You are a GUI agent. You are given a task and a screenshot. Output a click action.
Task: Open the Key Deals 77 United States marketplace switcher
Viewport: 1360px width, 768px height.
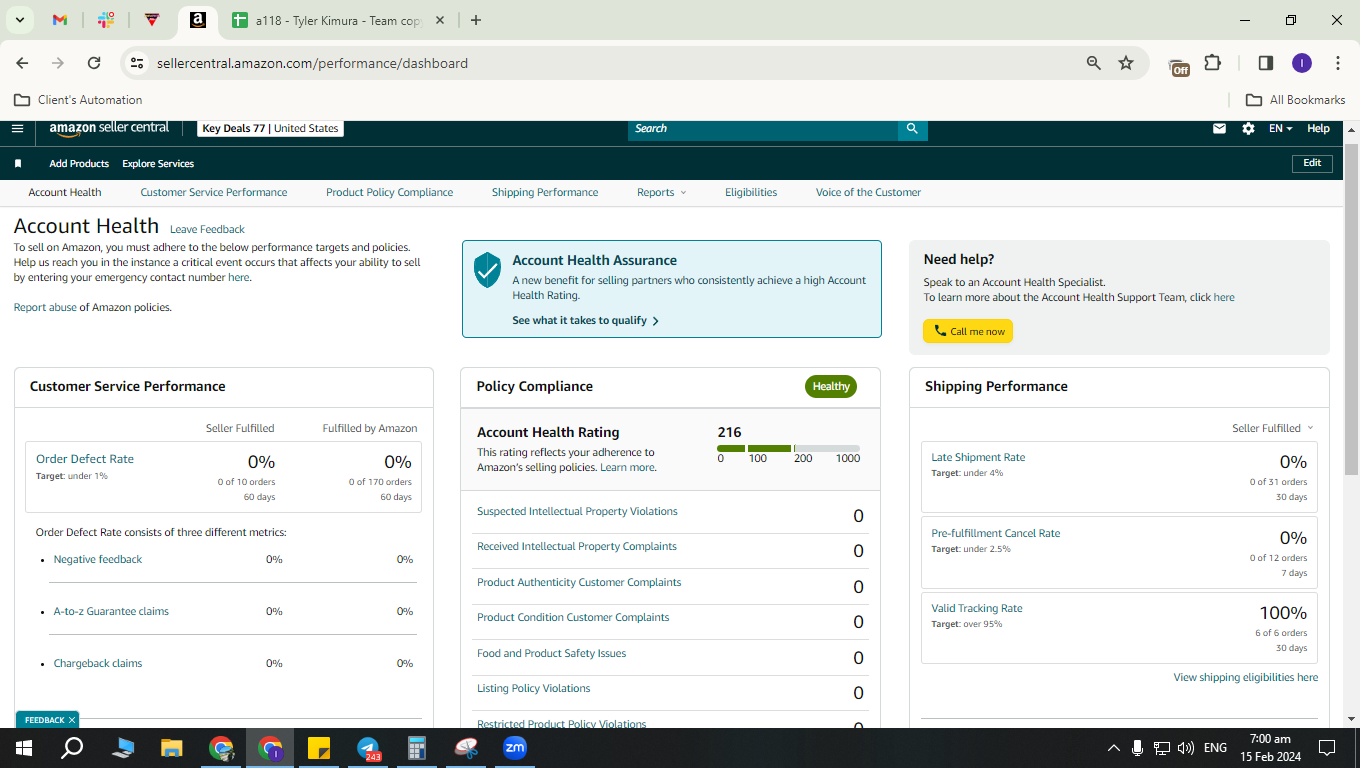pyautogui.click(x=270, y=128)
